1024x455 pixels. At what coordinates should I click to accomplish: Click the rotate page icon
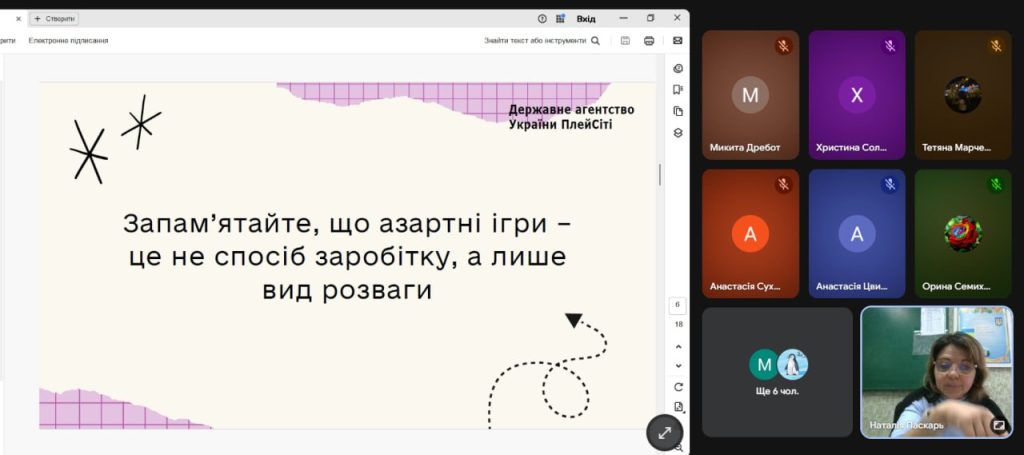pos(678,387)
